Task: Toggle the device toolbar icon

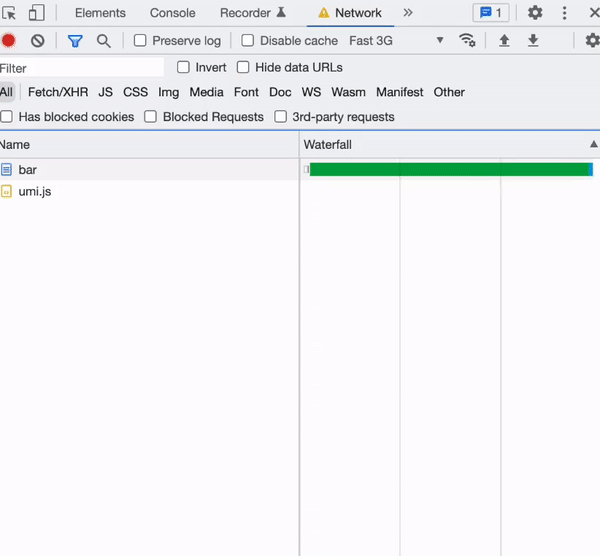Action: (36, 13)
